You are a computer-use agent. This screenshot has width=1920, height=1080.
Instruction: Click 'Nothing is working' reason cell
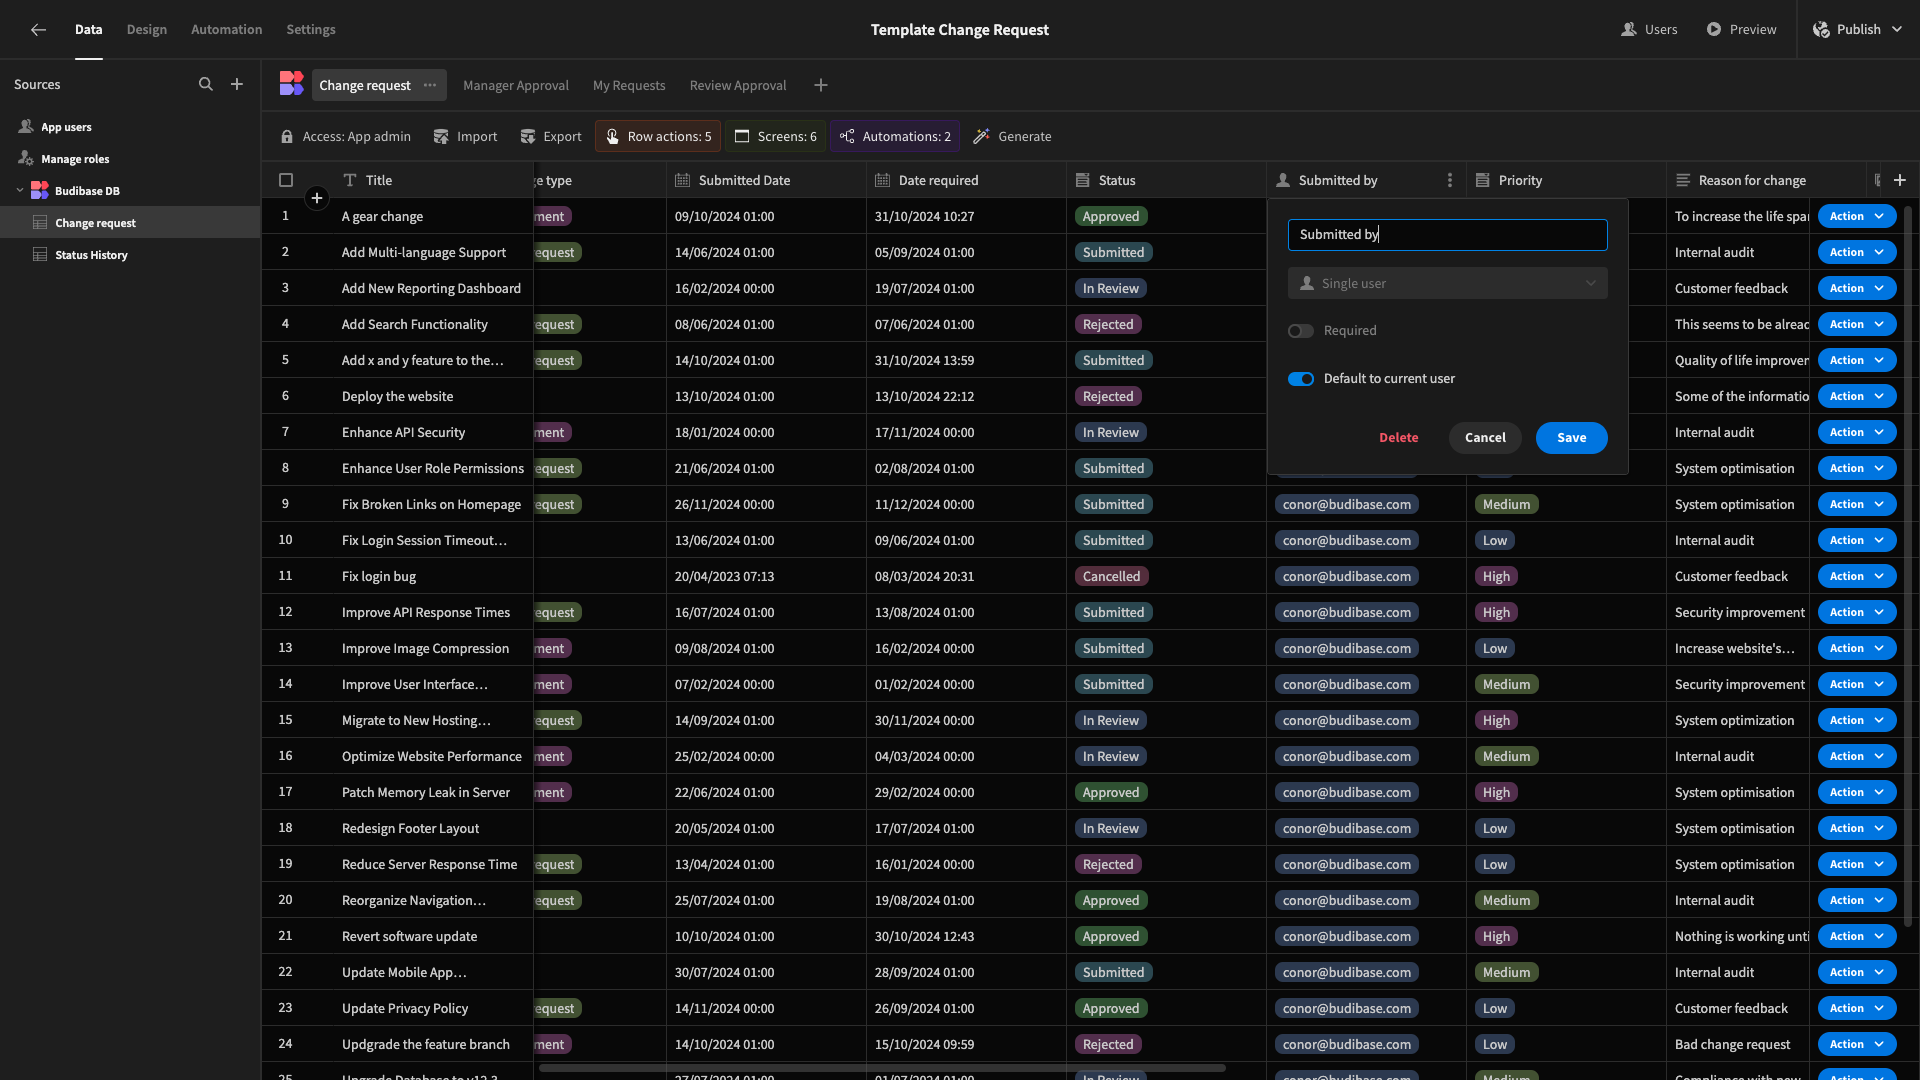point(1738,936)
